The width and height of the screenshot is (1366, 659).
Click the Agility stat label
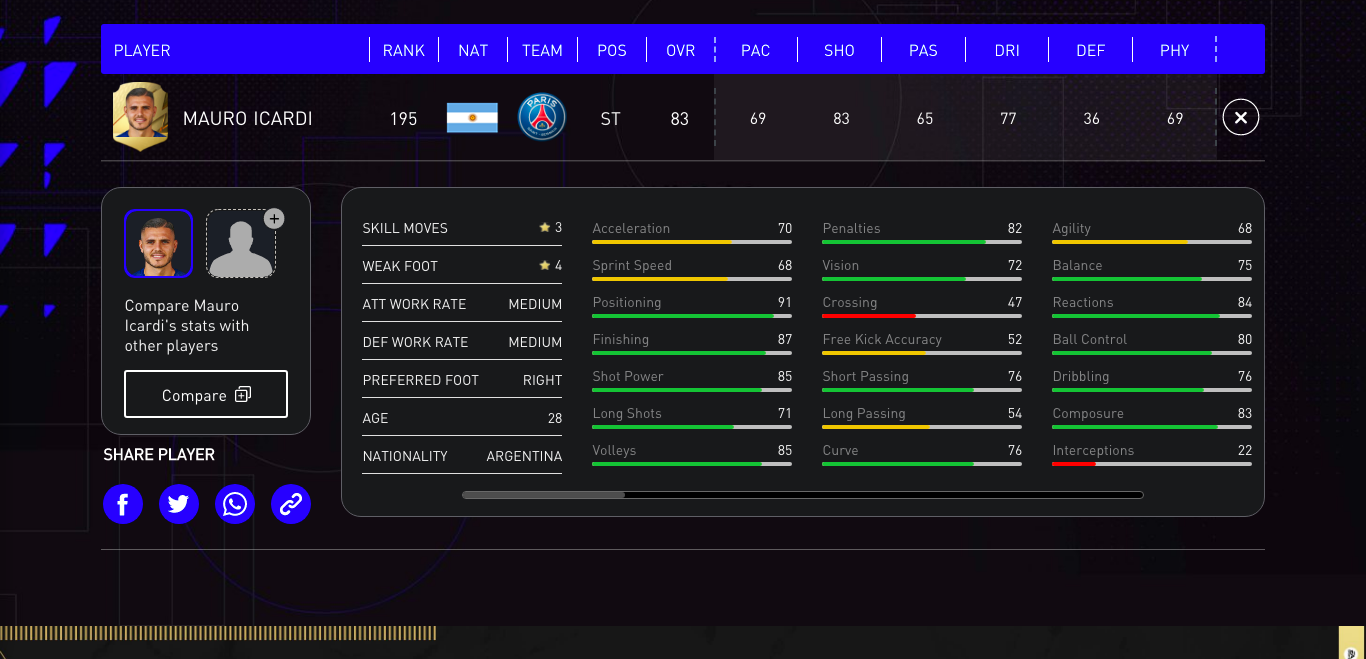tap(1072, 228)
